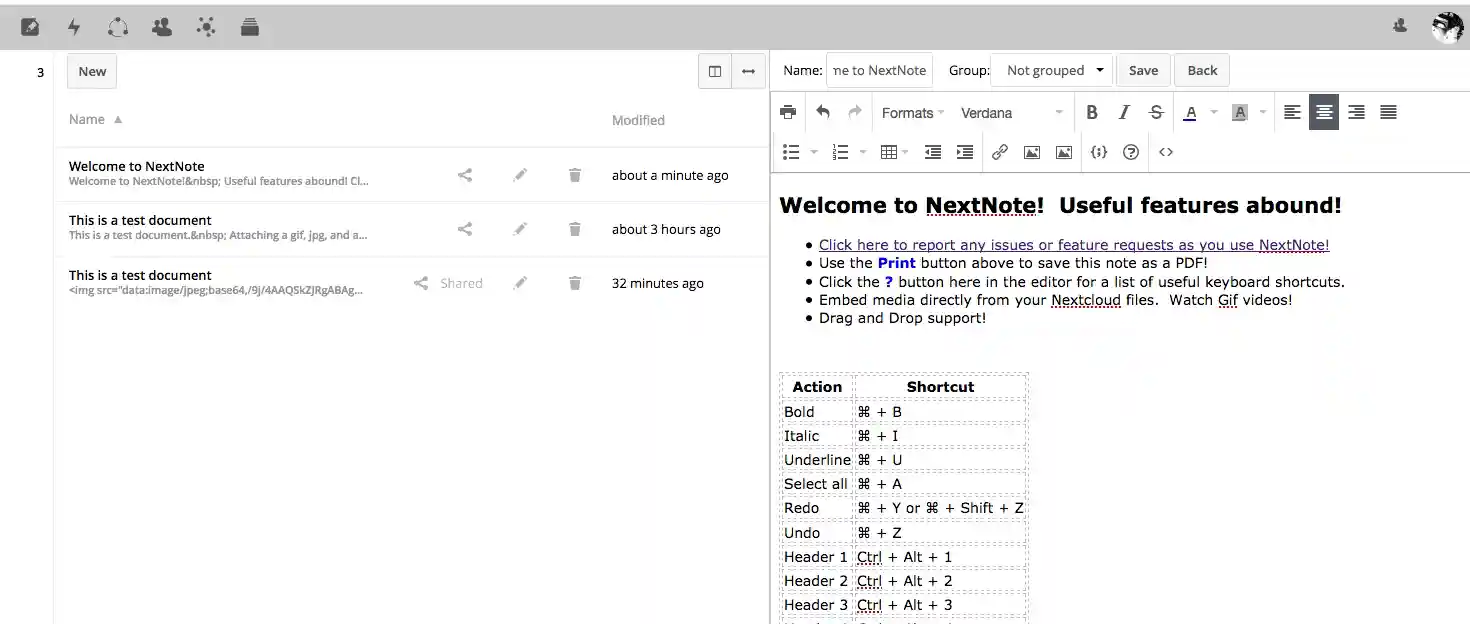Insert an image into the note
This screenshot has height=624, width=1470.
[x=1031, y=152]
